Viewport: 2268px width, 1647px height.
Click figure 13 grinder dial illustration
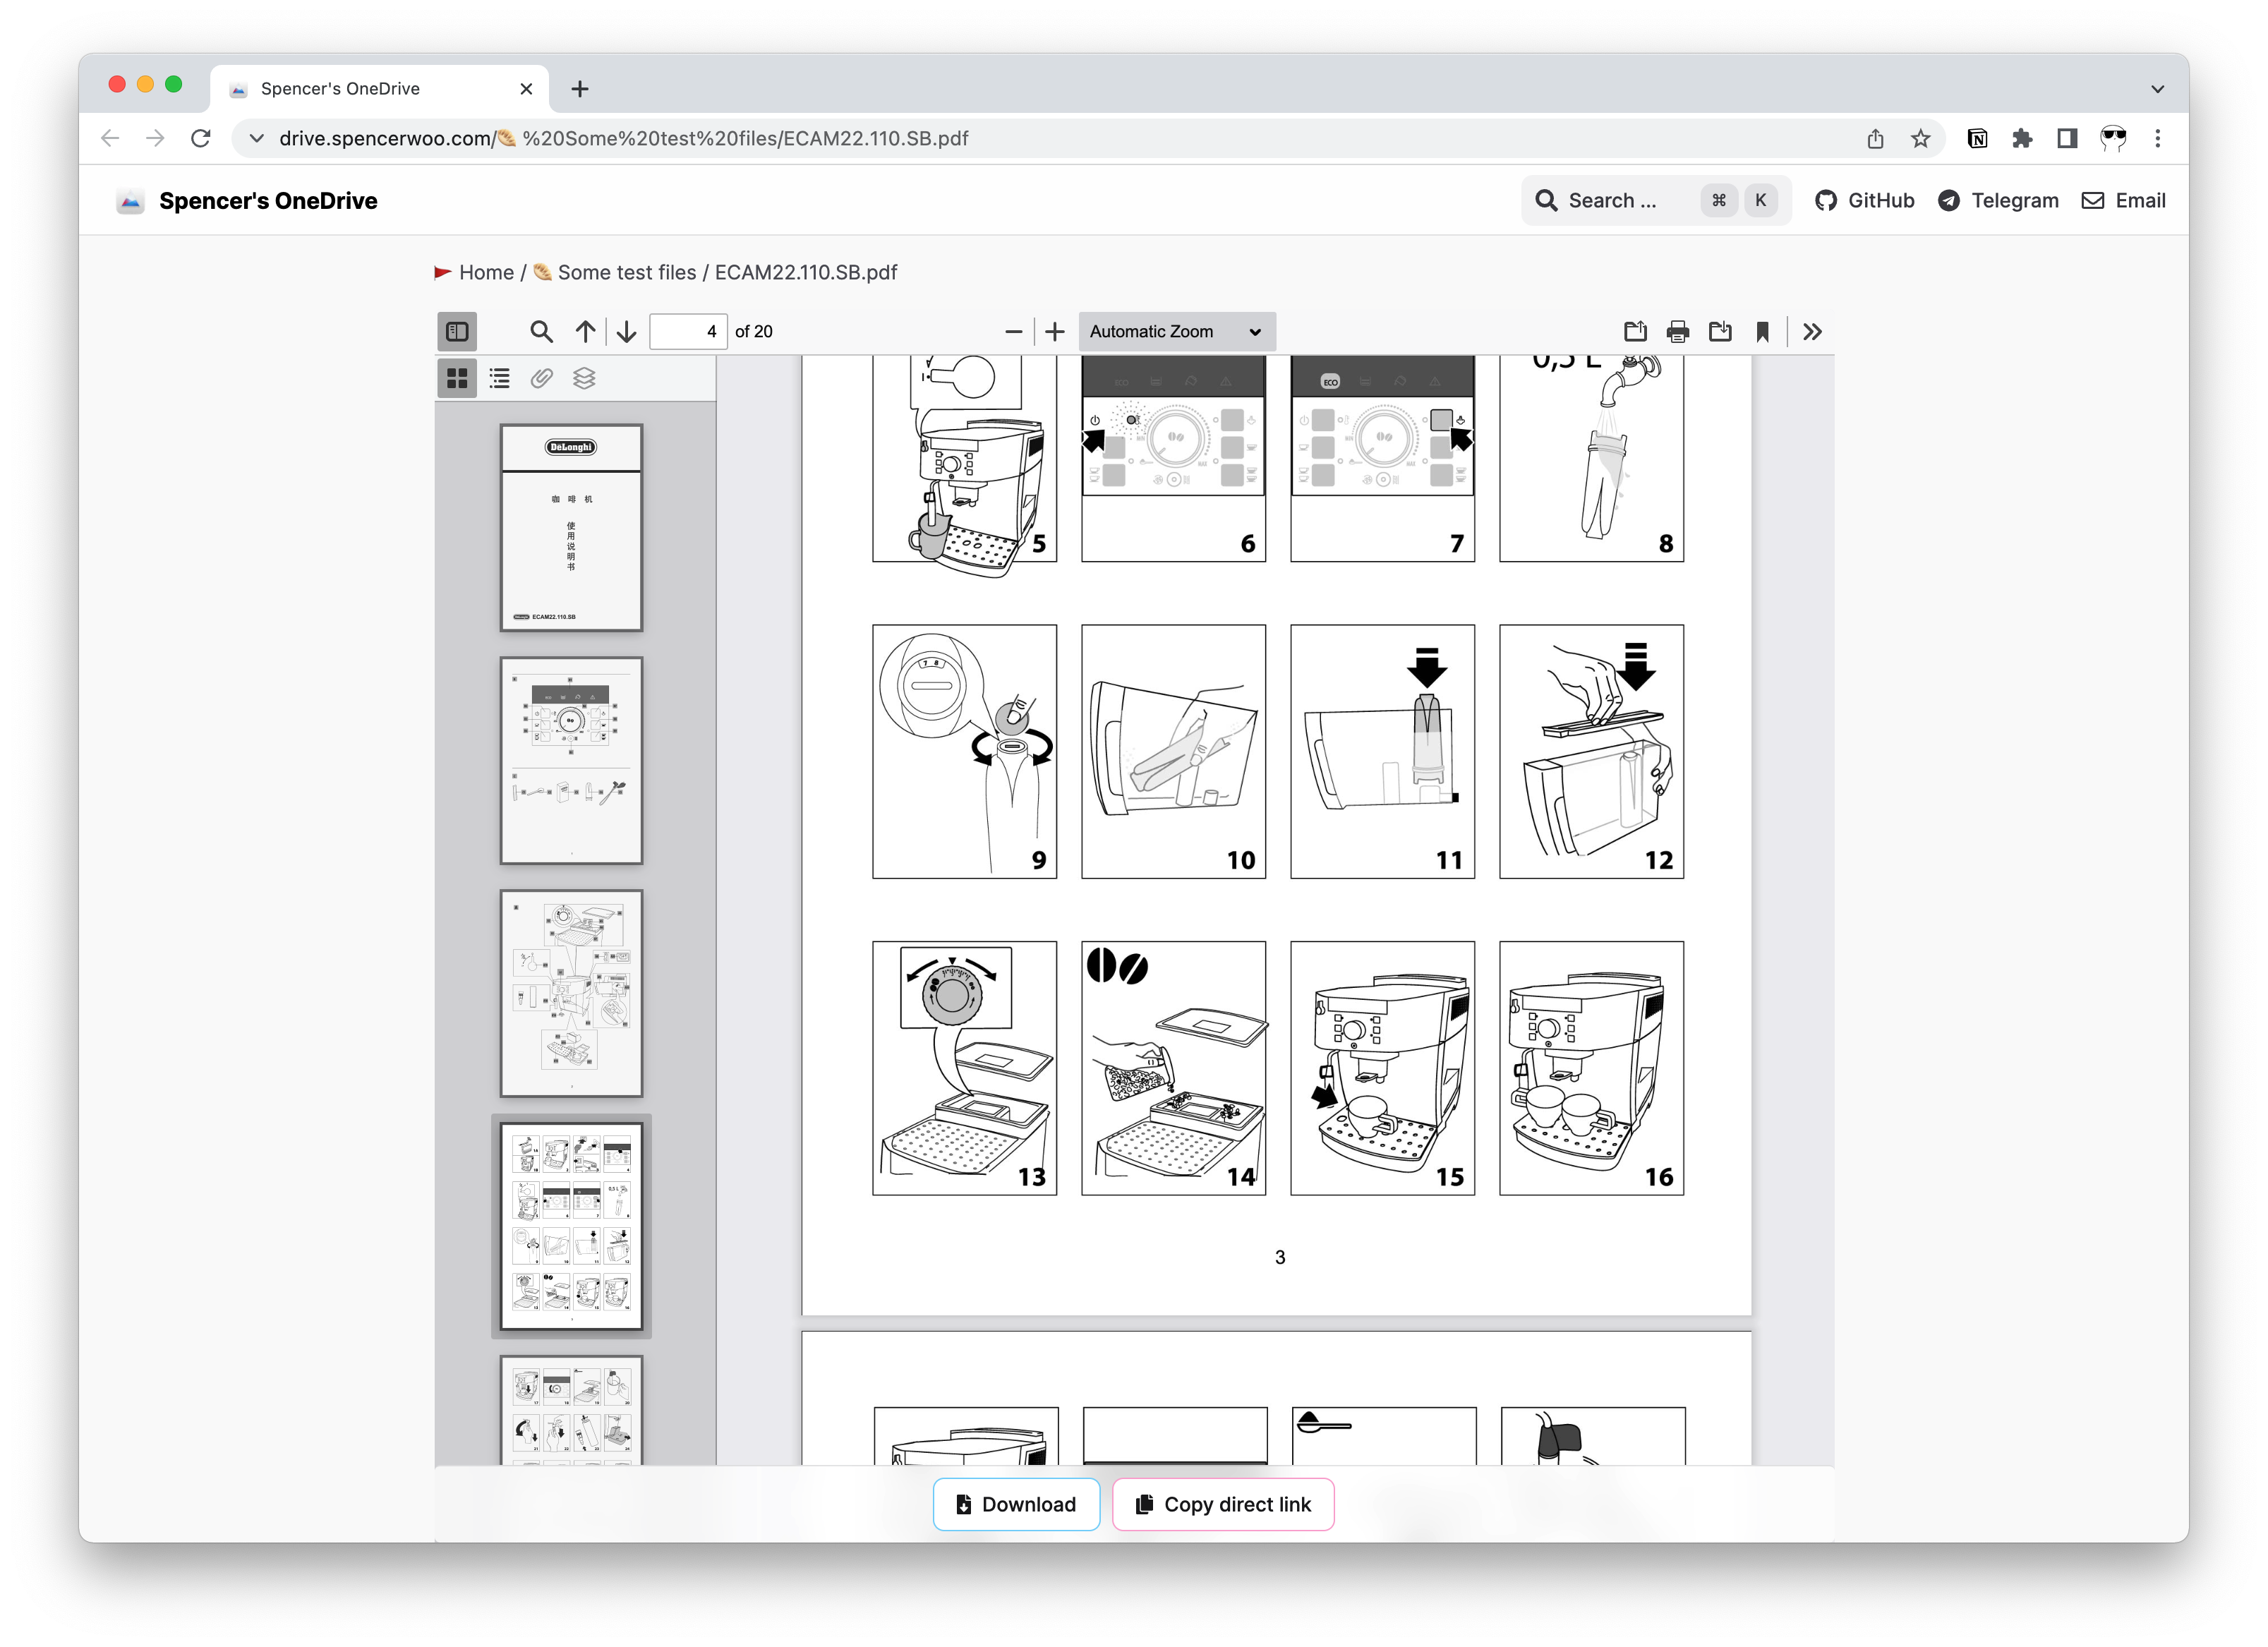[x=964, y=1068]
